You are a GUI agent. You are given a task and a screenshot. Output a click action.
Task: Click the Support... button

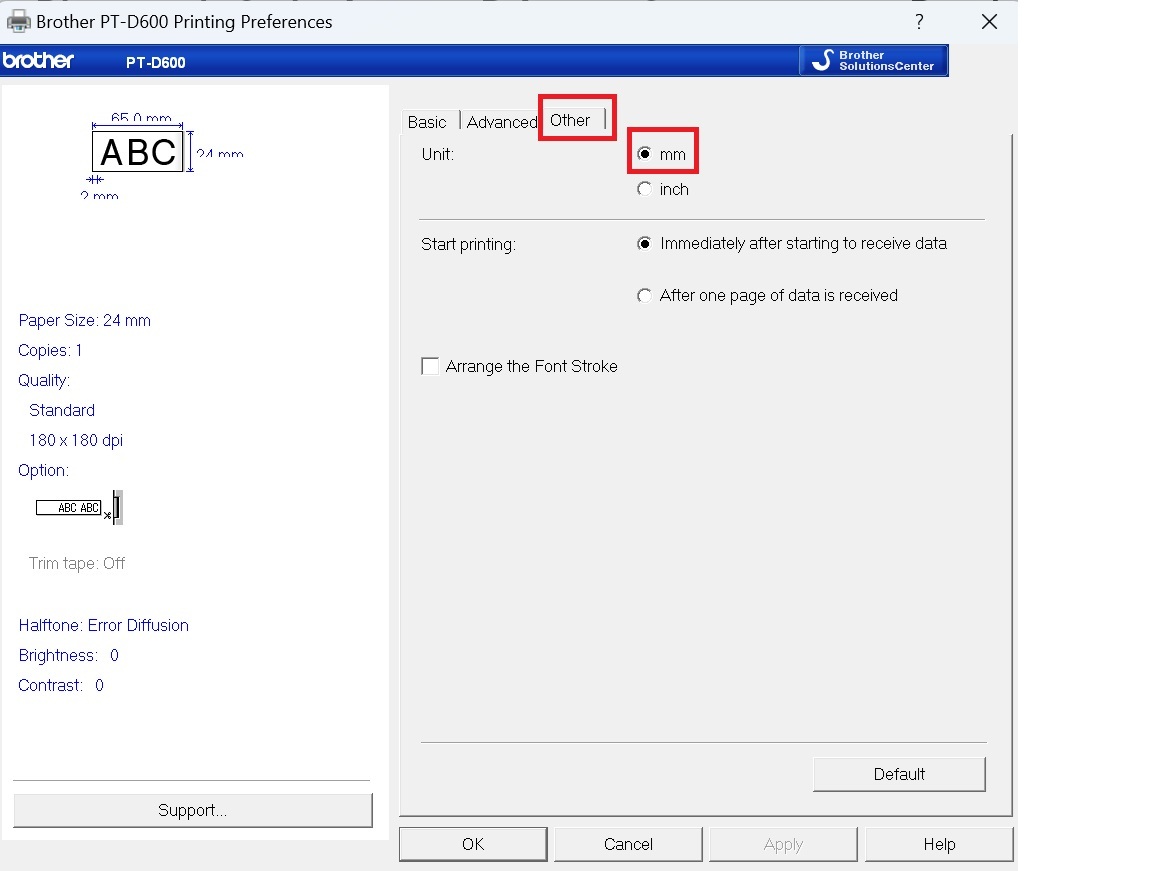(192, 810)
